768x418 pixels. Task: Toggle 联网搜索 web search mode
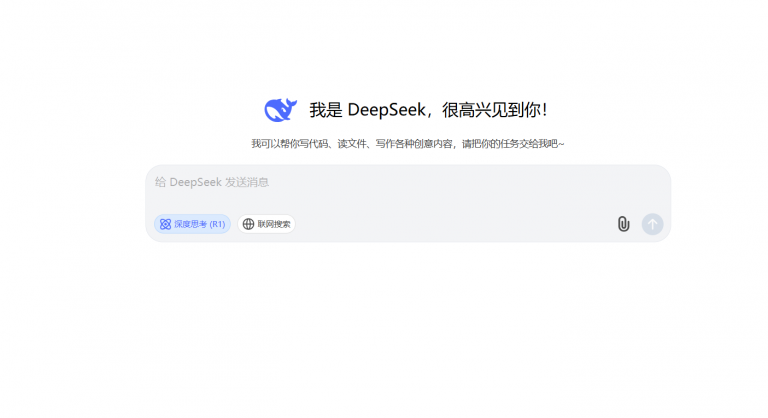266,224
